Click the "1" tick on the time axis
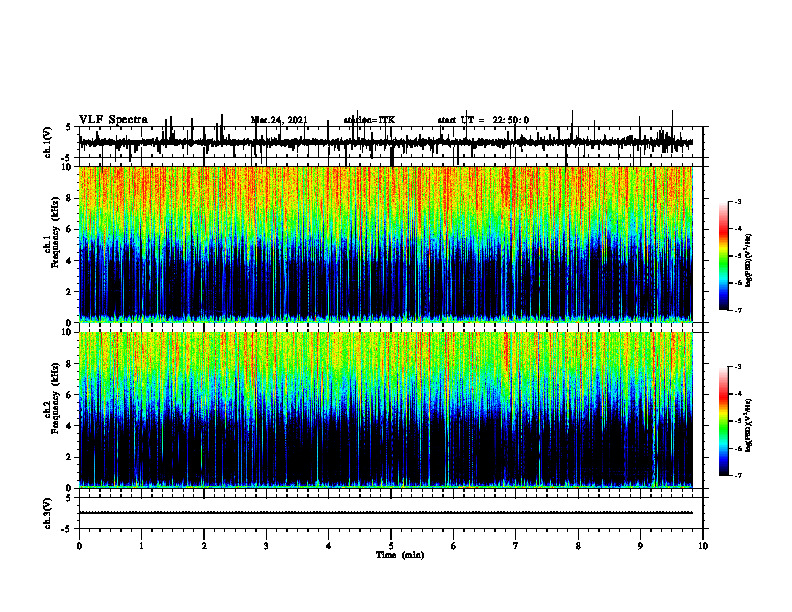Image resolution: width=792 pixels, height=612 pixels. (x=141, y=546)
